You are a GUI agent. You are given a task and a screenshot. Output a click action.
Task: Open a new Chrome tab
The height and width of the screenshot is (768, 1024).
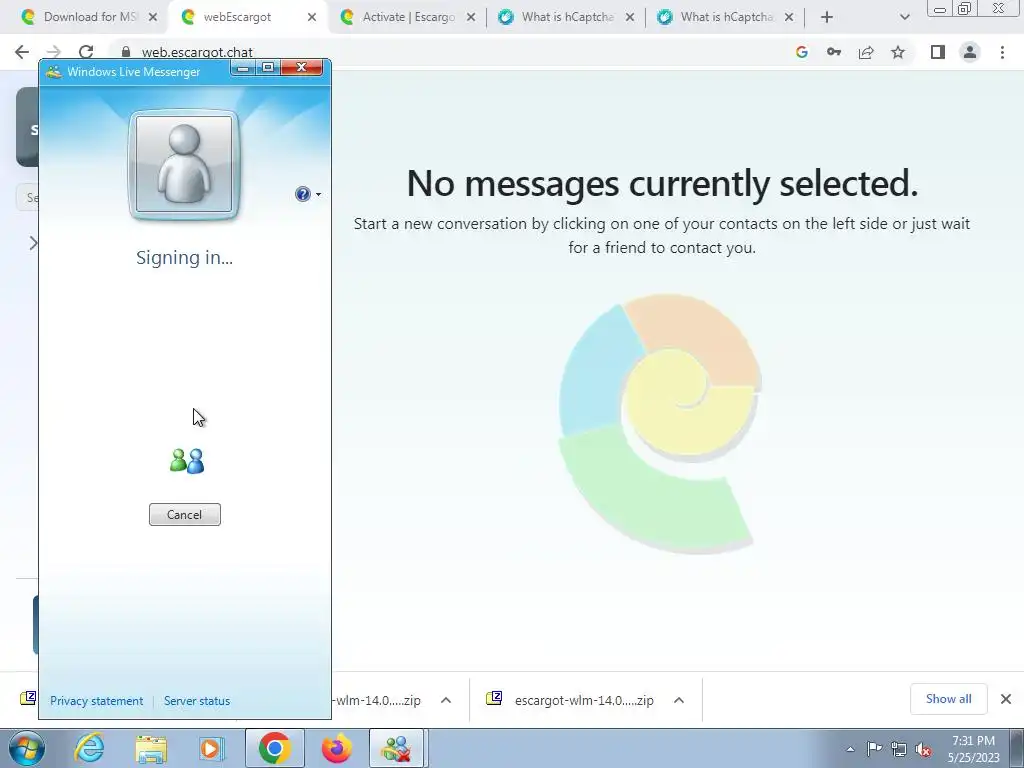pyautogui.click(x=827, y=17)
